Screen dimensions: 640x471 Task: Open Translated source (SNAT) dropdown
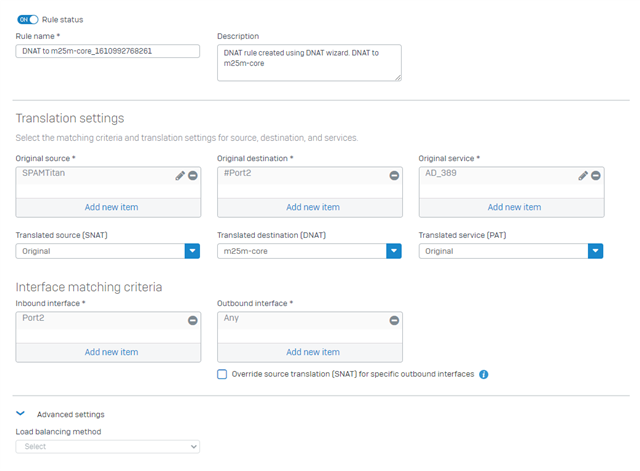[x=108, y=251]
